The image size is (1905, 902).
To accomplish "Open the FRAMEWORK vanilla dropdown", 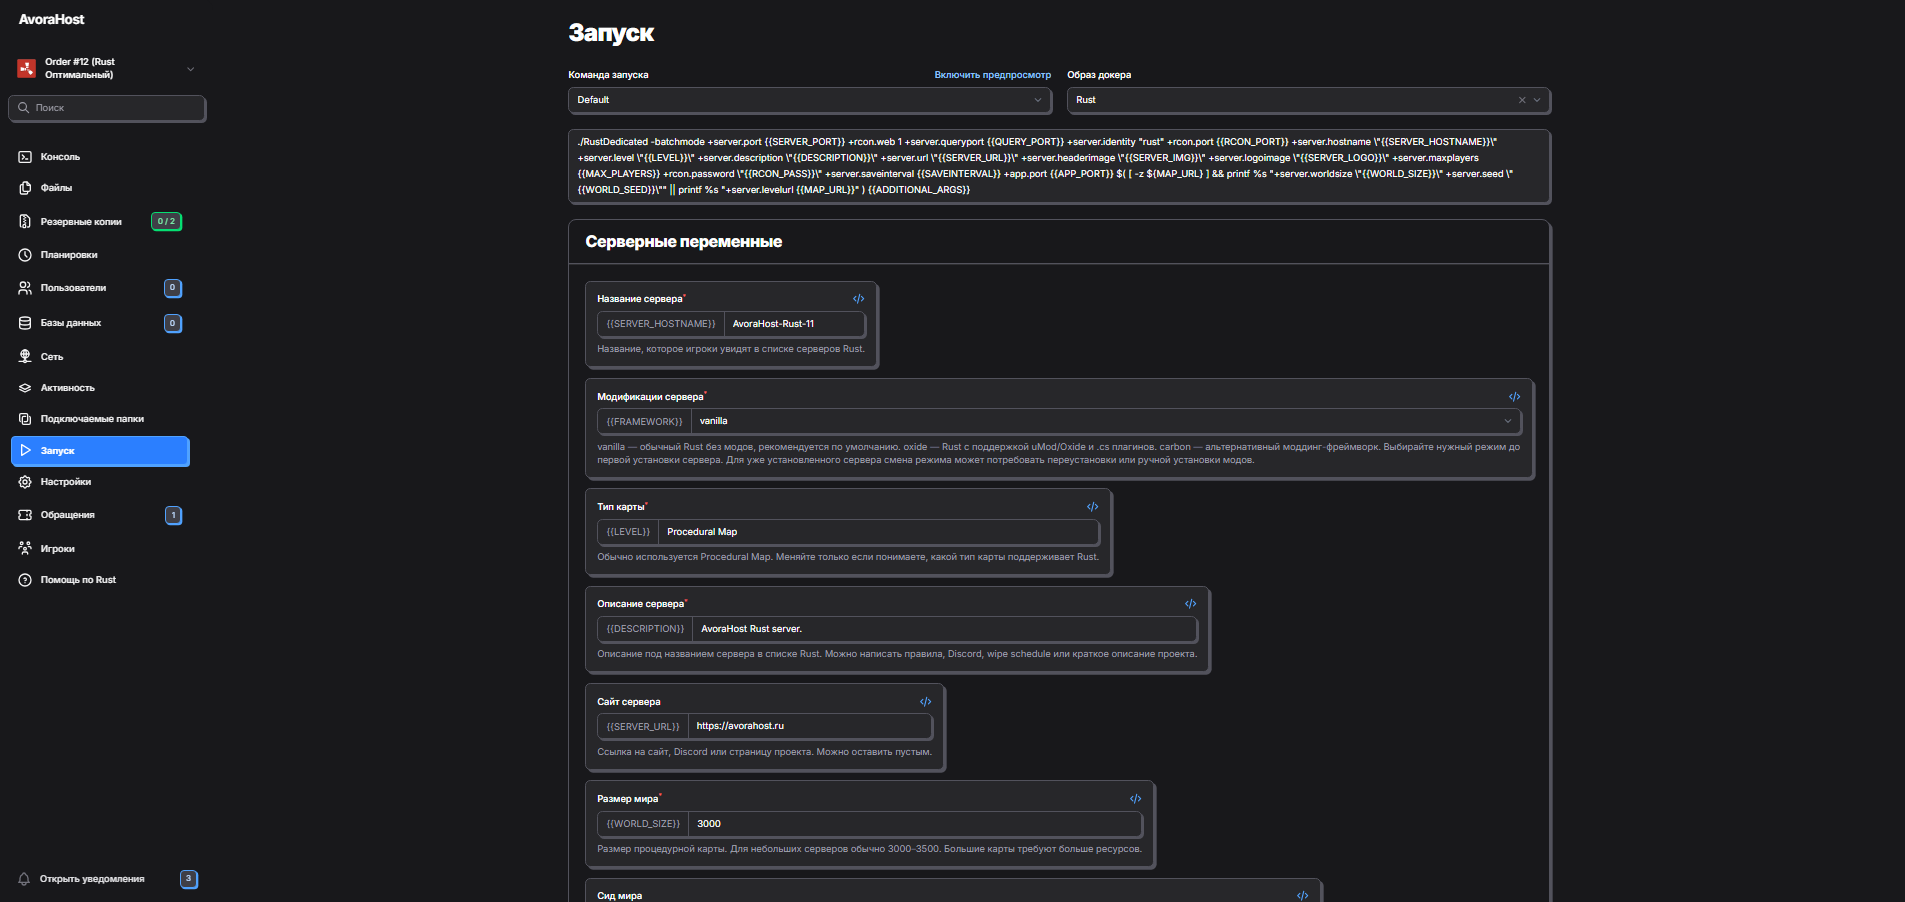I will pyautogui.click(x=1106, y=421).
